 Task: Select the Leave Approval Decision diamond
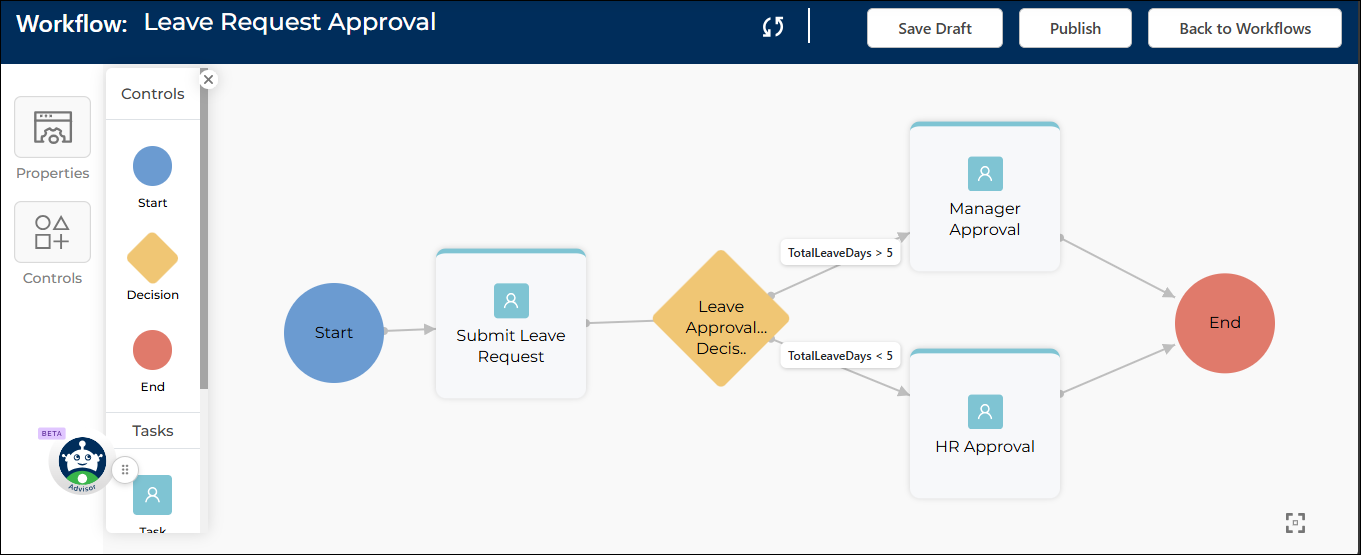(x=721, y=319)
